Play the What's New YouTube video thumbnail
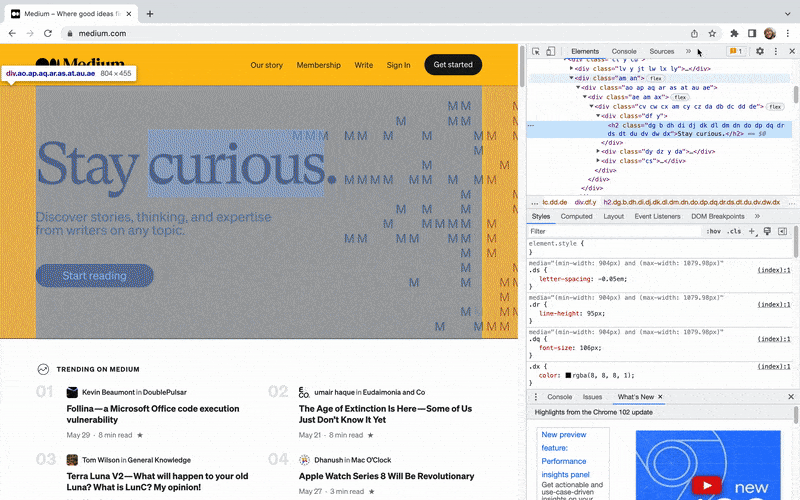Screen dimensions: 800x500 pos(706,485)
